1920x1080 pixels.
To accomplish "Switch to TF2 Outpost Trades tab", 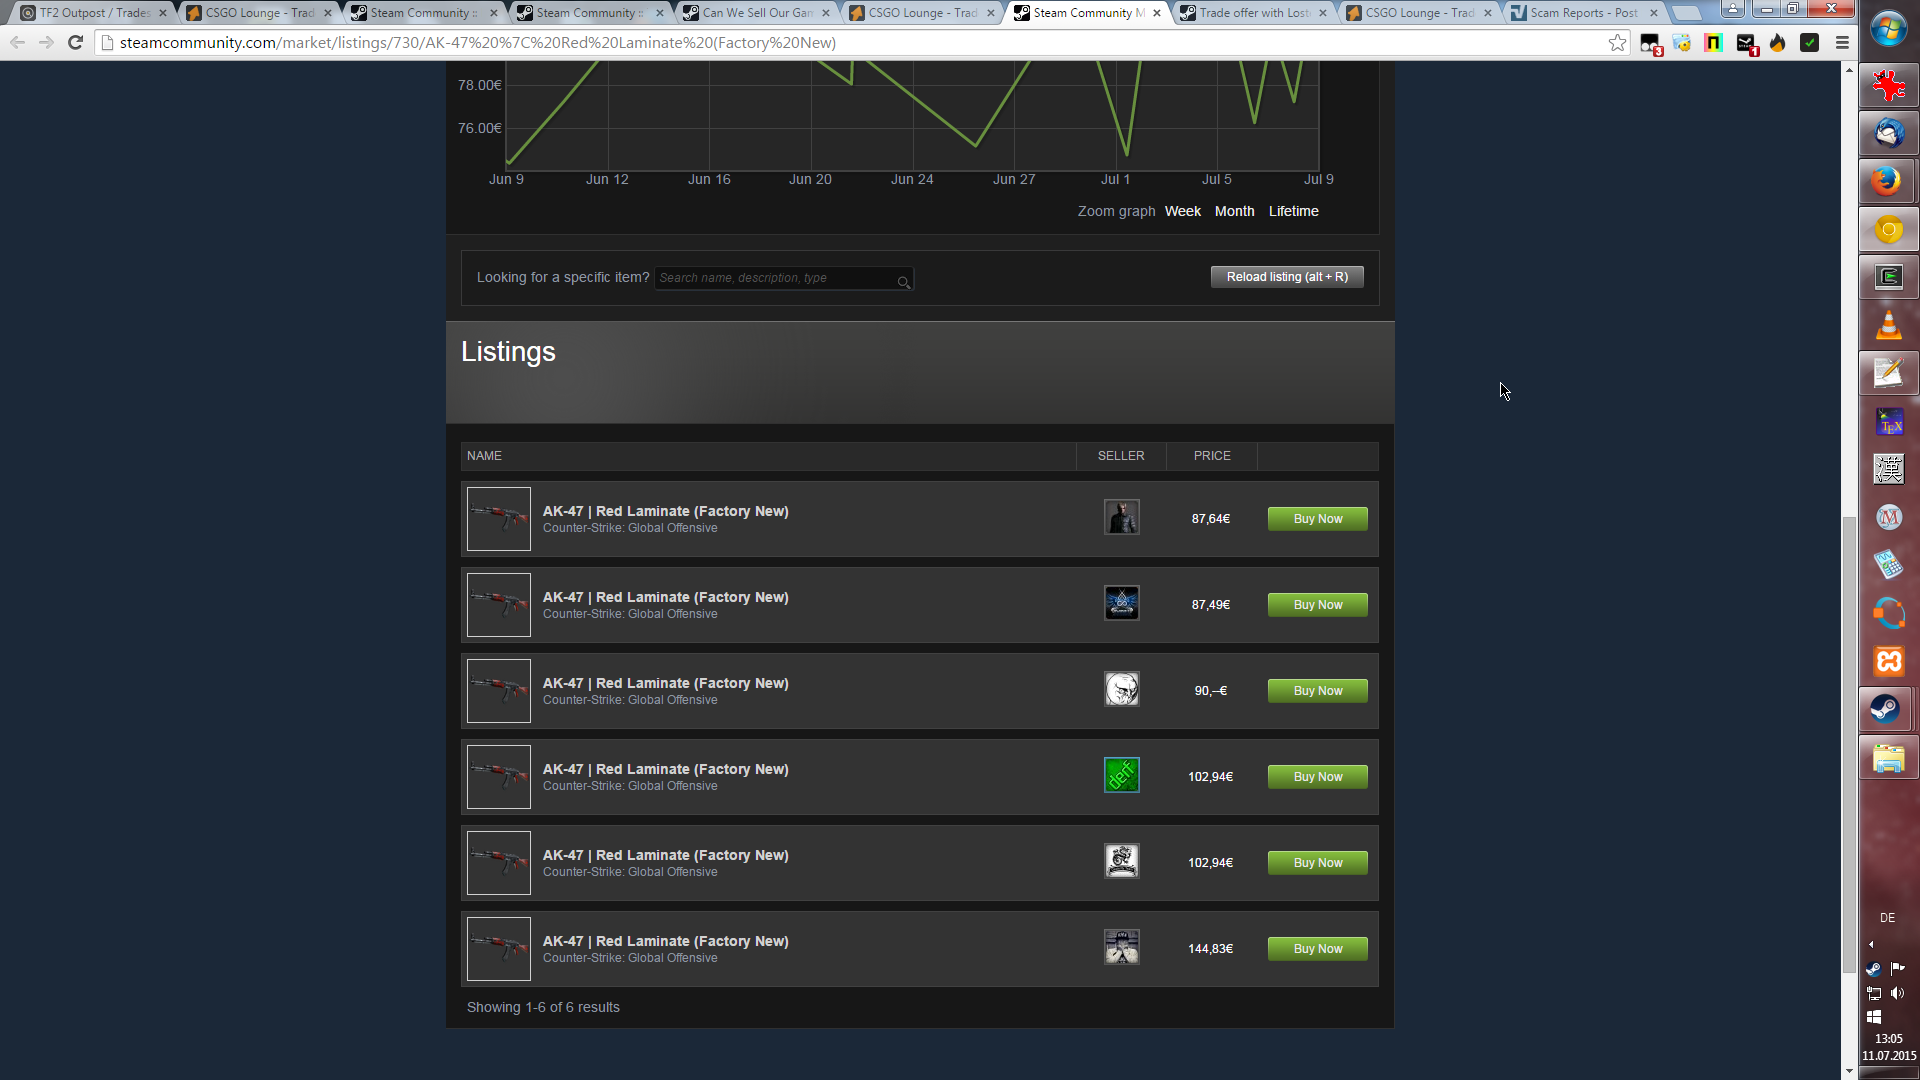I will [93, 13].
